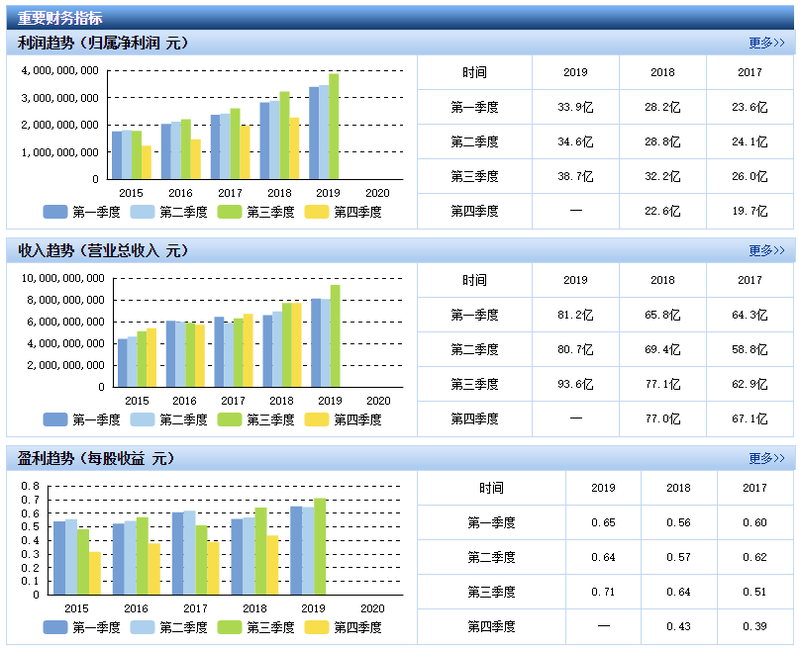
Task: Select the 0.71 earnings-per-share cell
Action: point(603,592)
